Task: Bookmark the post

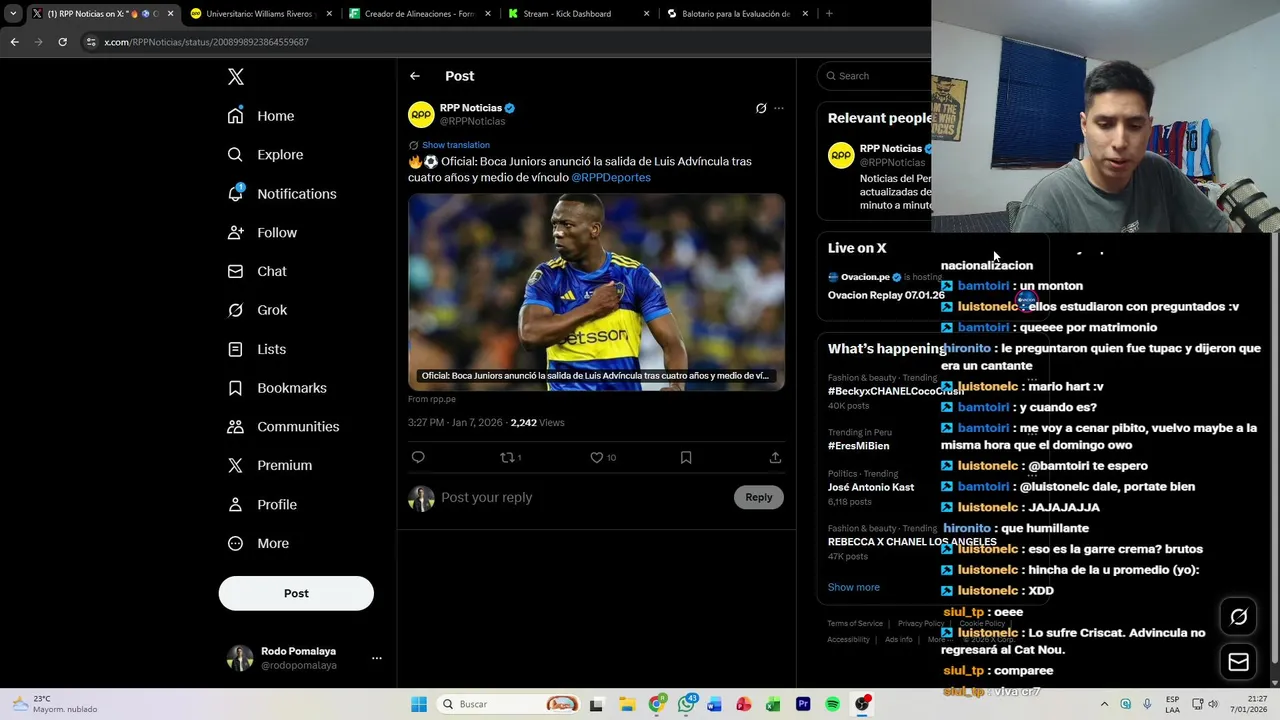Action: tap(686, 457)
